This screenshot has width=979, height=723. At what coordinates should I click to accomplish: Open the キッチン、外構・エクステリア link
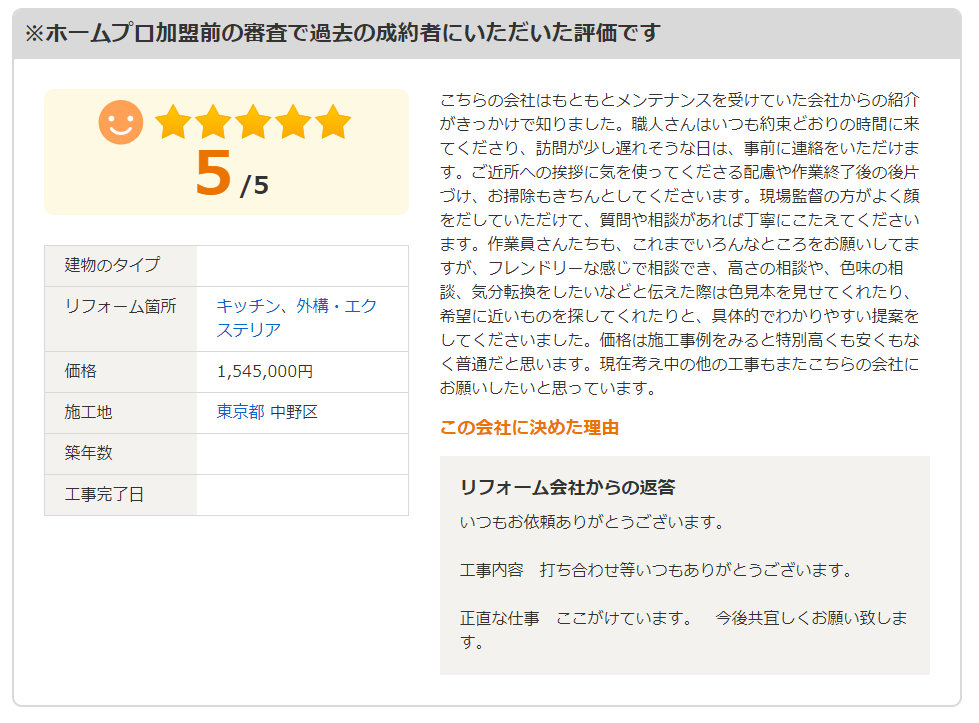(x=297, y=318)
